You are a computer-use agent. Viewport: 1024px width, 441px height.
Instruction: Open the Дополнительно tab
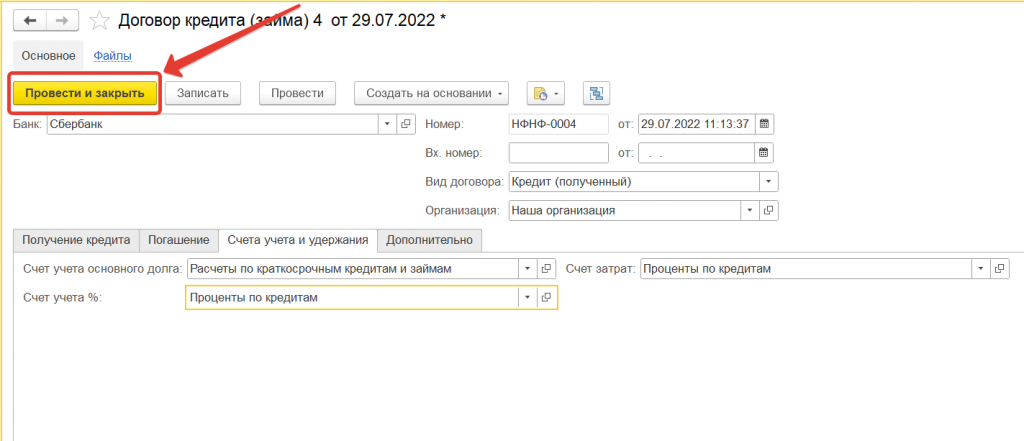tap(430, 240)
